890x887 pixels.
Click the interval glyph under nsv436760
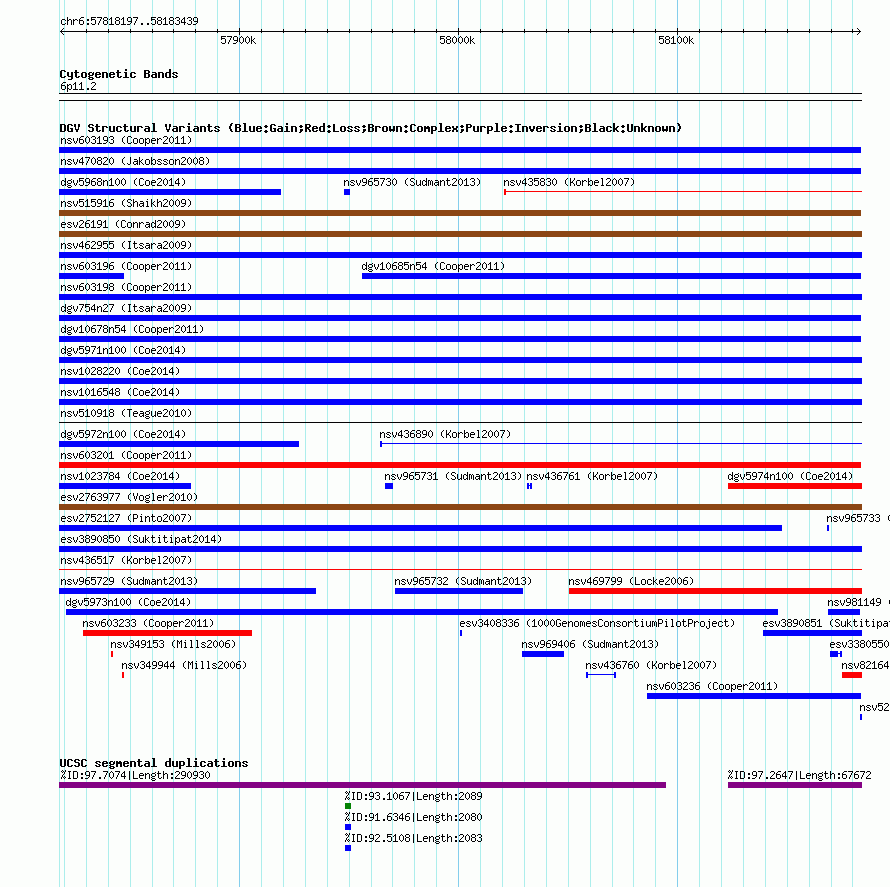tap(601, 675)
